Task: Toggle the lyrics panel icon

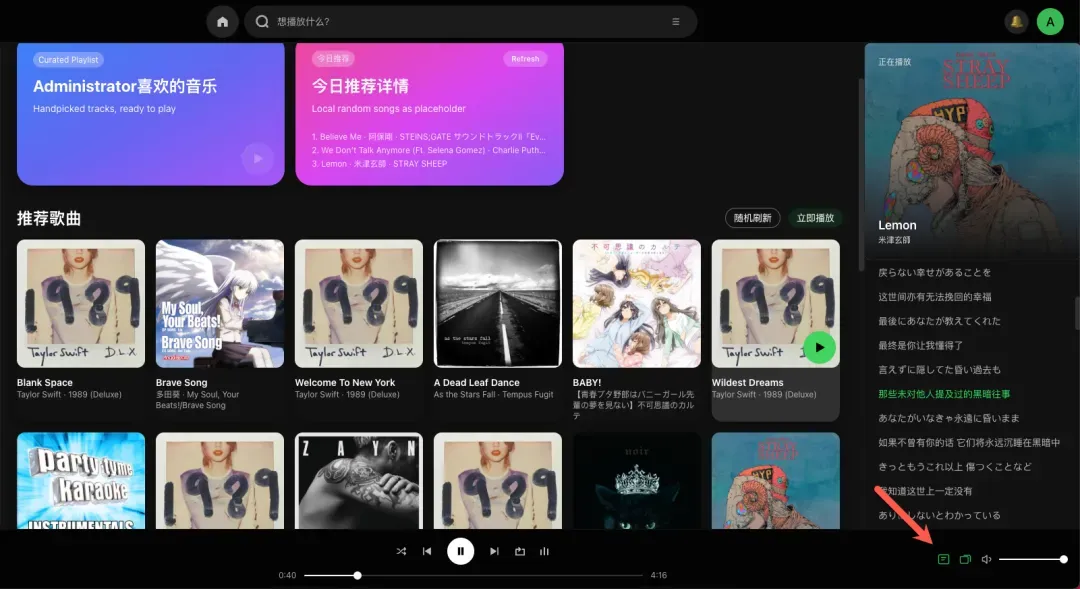Action: click(943, 559)
